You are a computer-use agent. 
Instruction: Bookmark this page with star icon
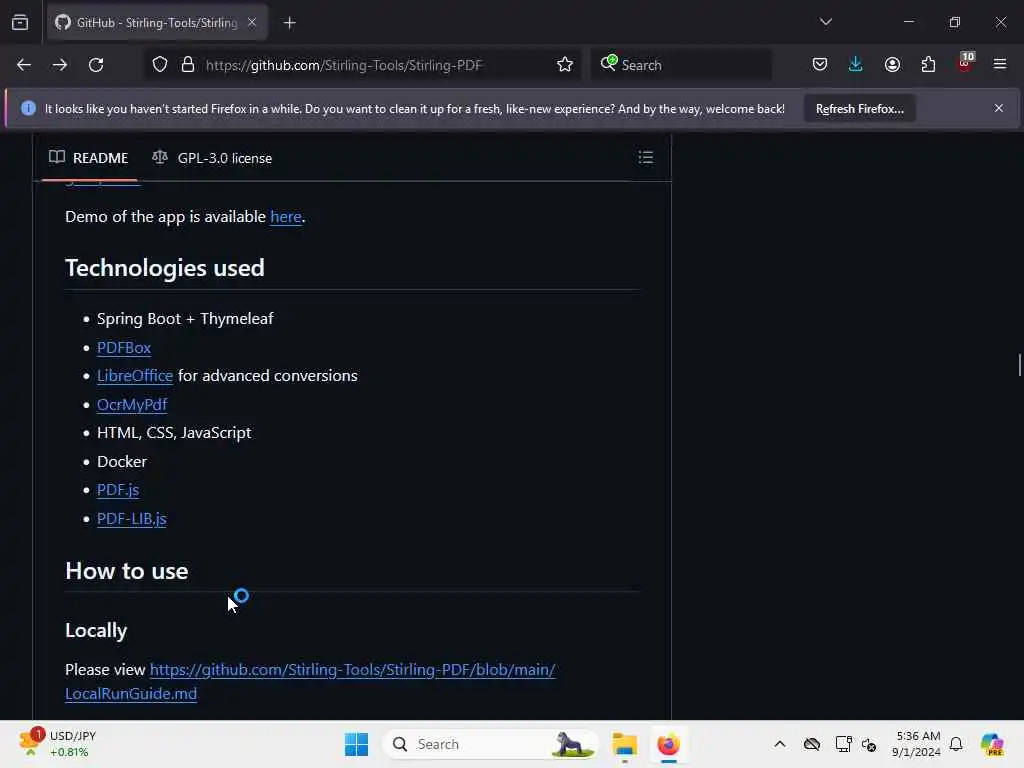(565, 65)
